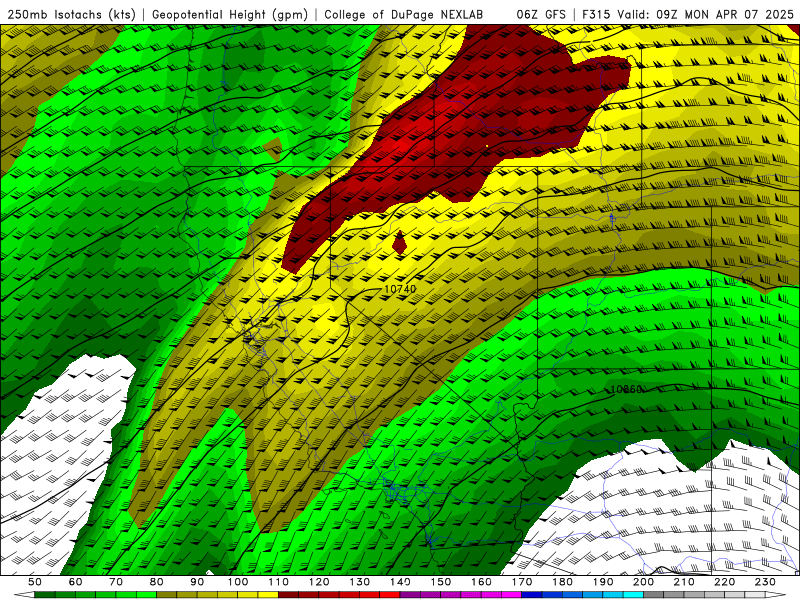Click the 230 kts color bar label
The width and height of the screenshot is (800, 600).
(x=765, y=582)
